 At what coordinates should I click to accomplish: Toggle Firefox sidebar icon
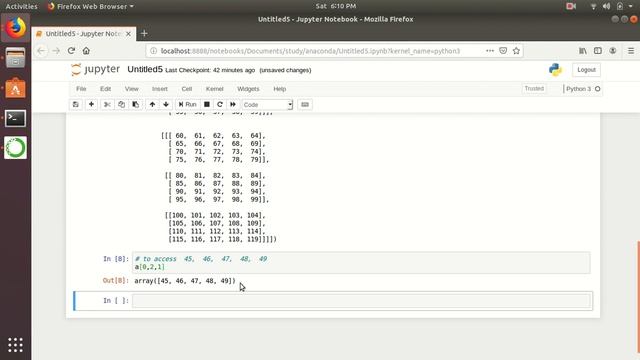tap(598, 51)
